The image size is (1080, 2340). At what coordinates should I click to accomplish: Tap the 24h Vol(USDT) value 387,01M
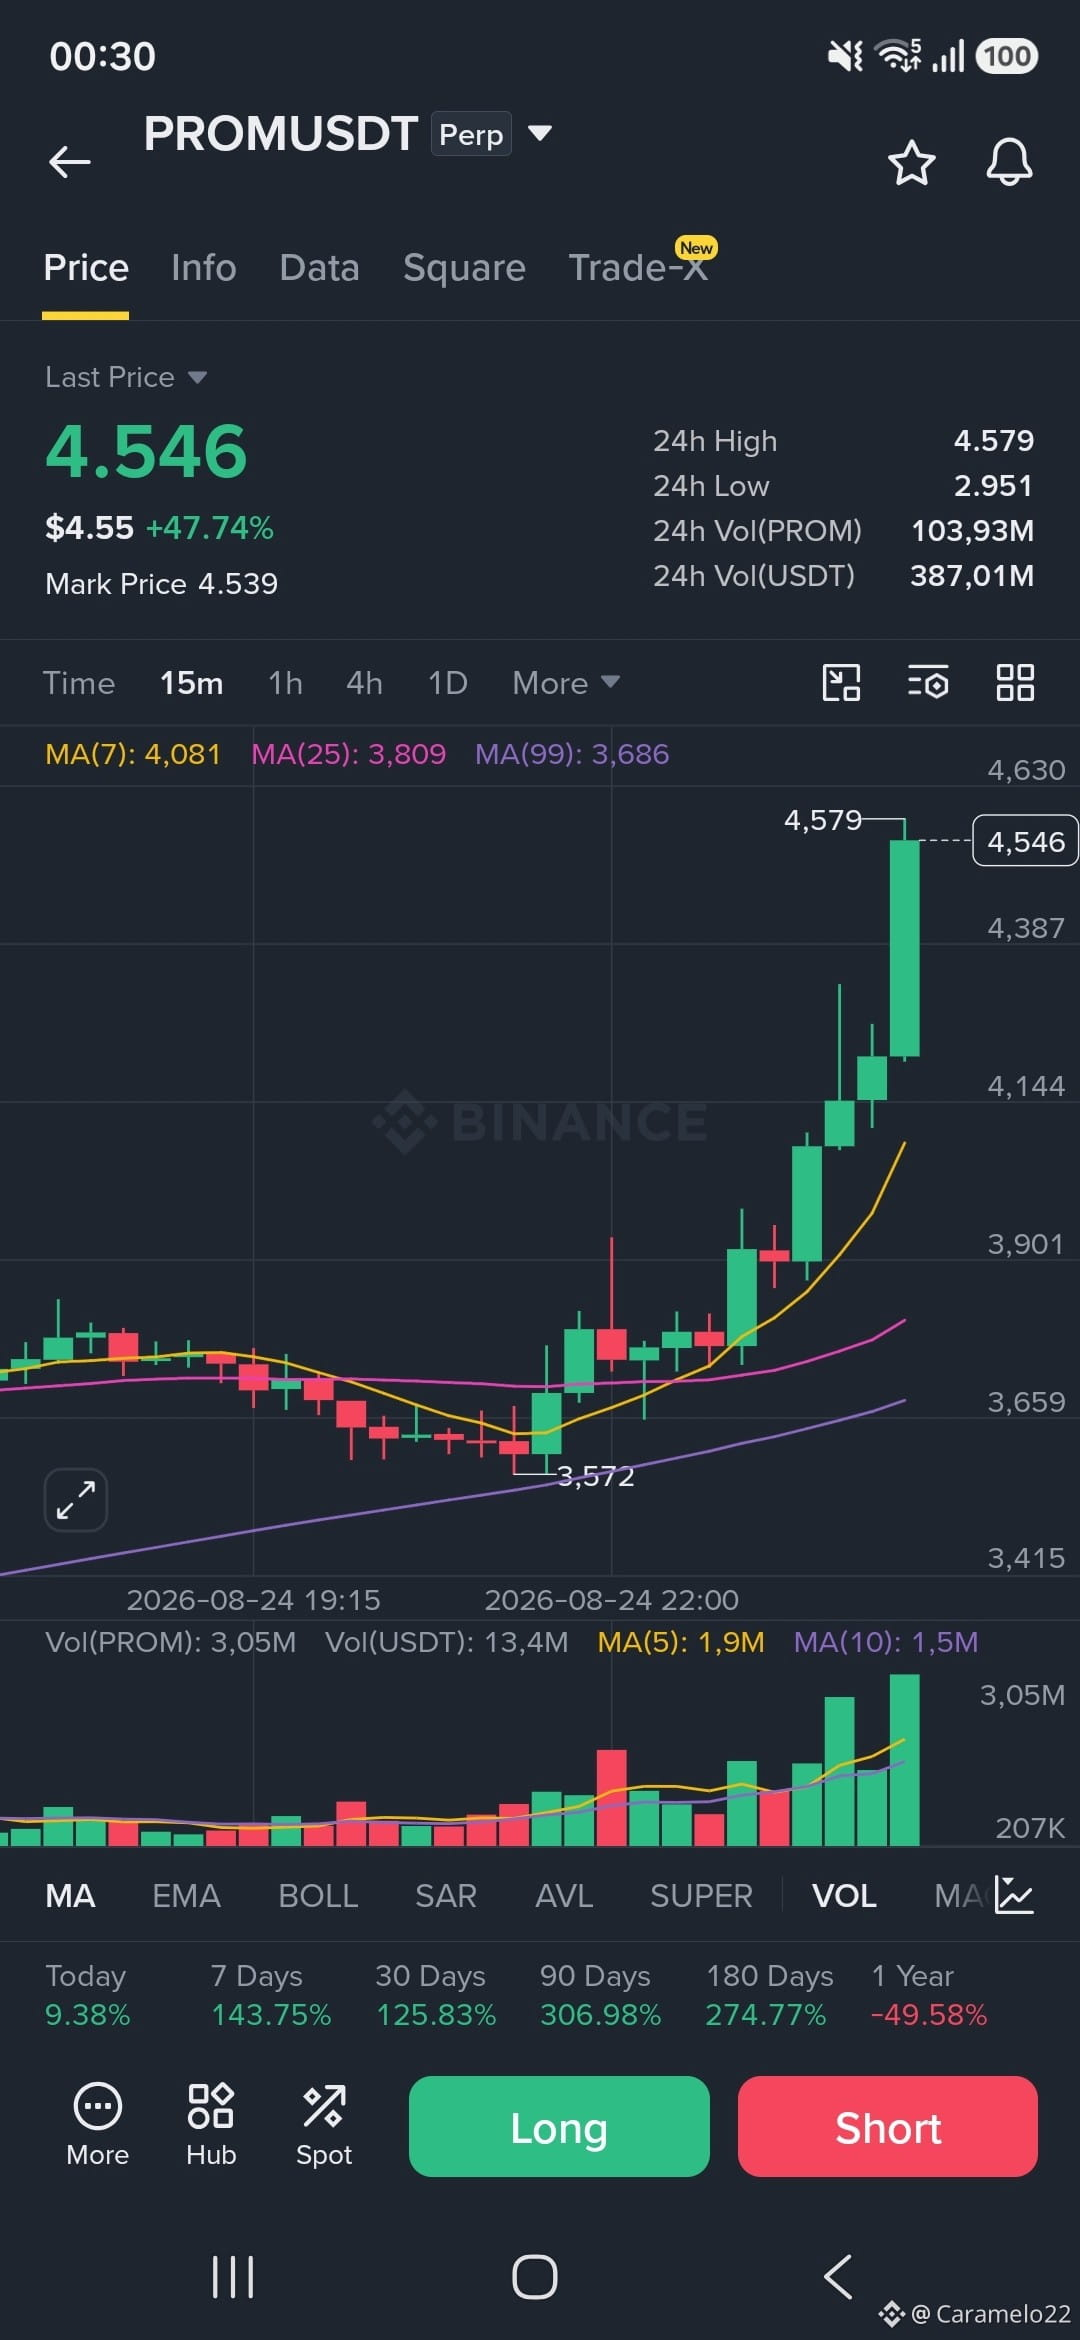pyautogui.click(x=972, y=576)
